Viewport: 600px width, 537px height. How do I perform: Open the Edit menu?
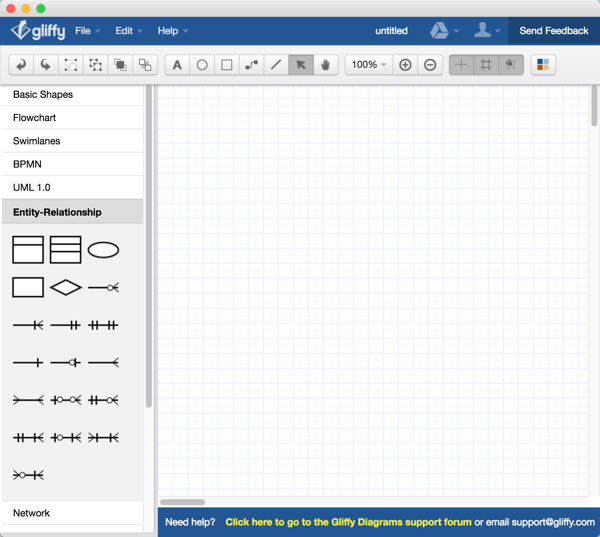click(129, 31)
